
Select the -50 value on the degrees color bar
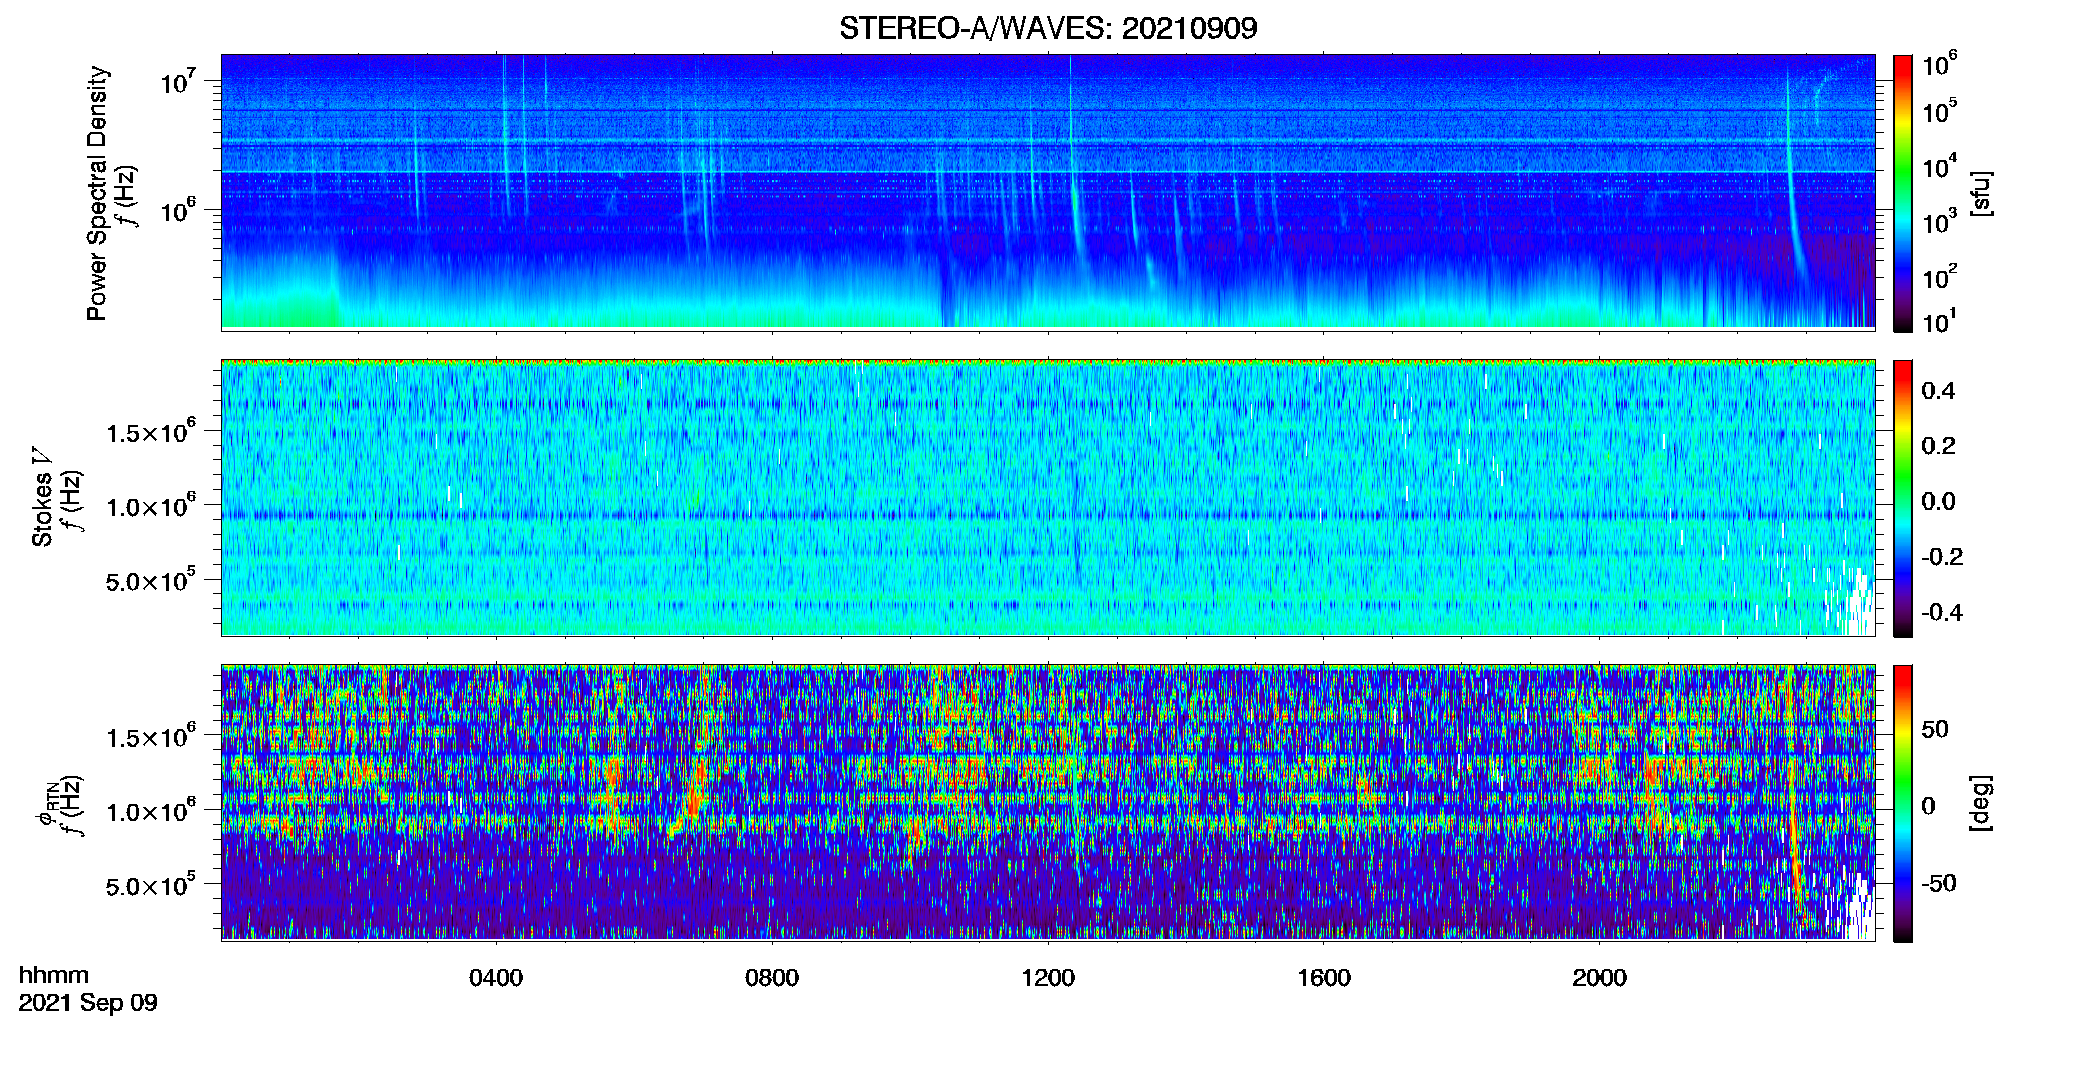[1938, 883]
